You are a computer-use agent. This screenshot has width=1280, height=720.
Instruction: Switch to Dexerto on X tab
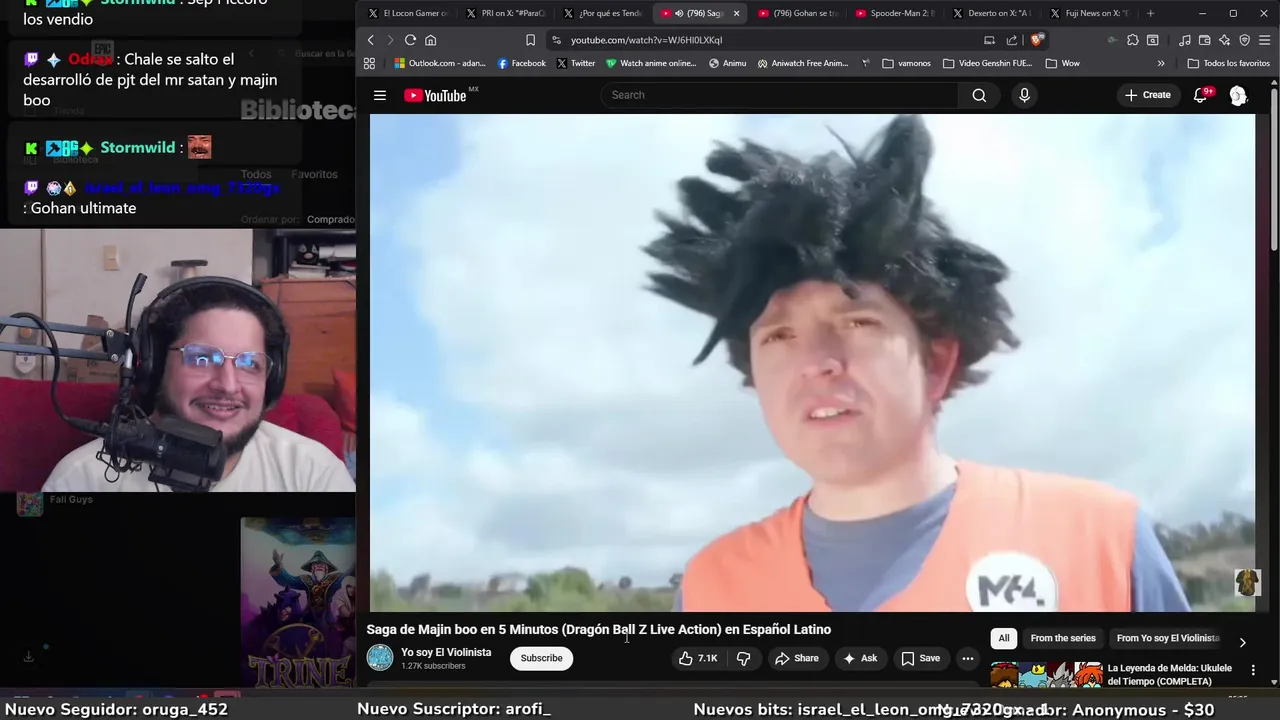click(992, 13)
